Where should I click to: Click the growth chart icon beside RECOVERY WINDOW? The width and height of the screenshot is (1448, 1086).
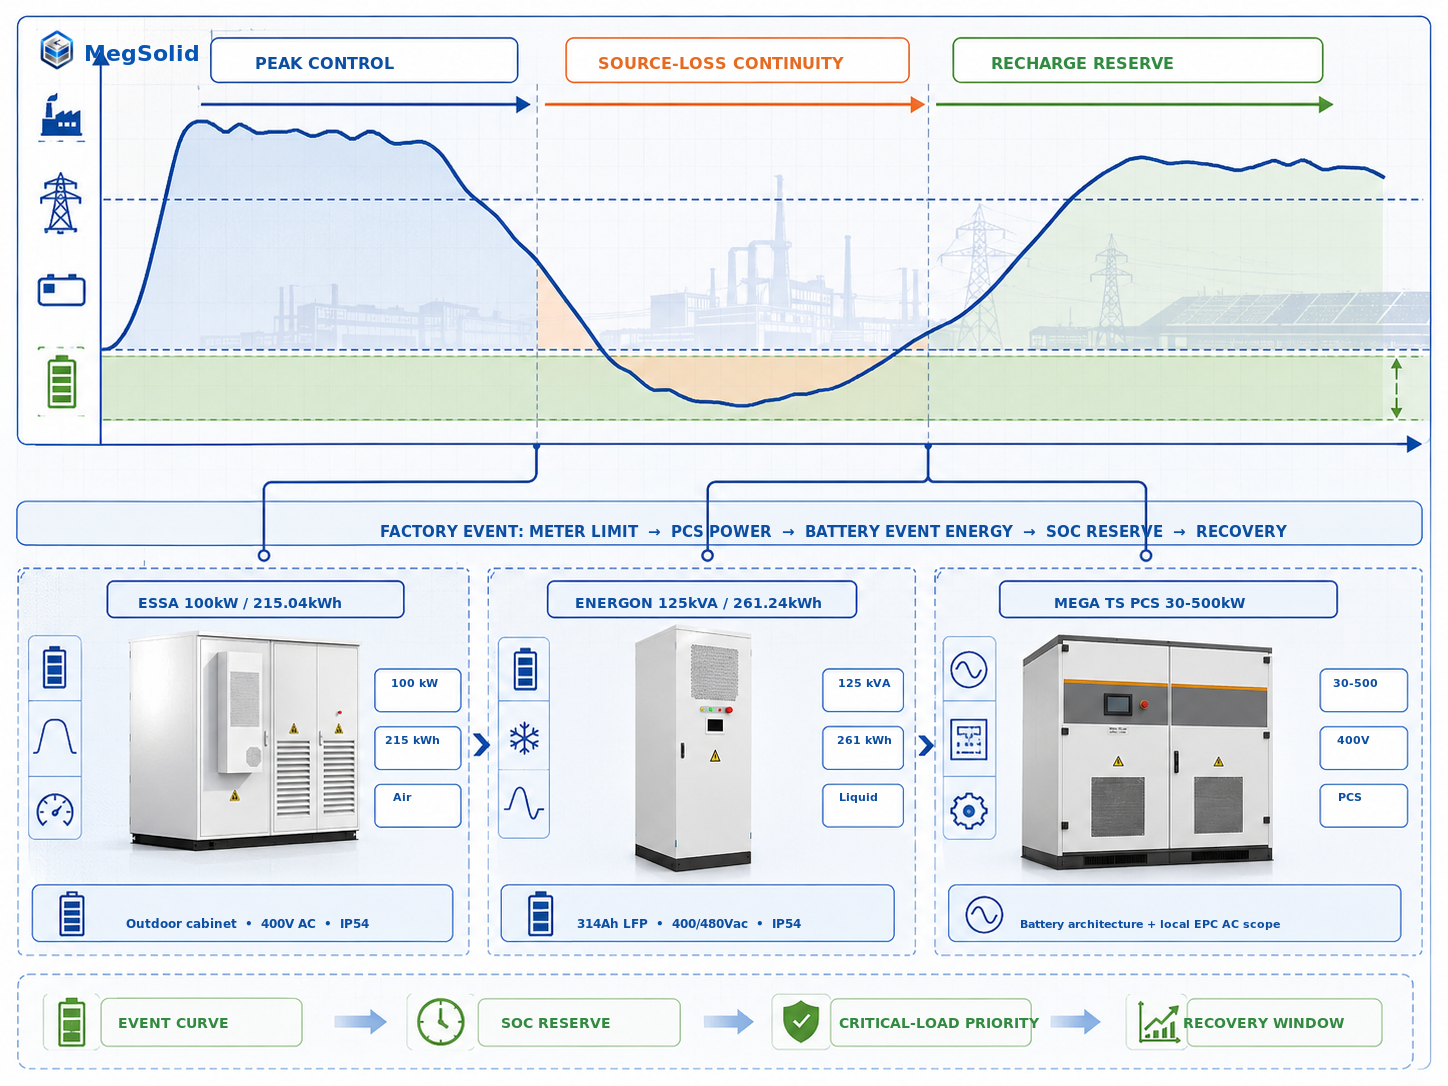(1158, 1022)
